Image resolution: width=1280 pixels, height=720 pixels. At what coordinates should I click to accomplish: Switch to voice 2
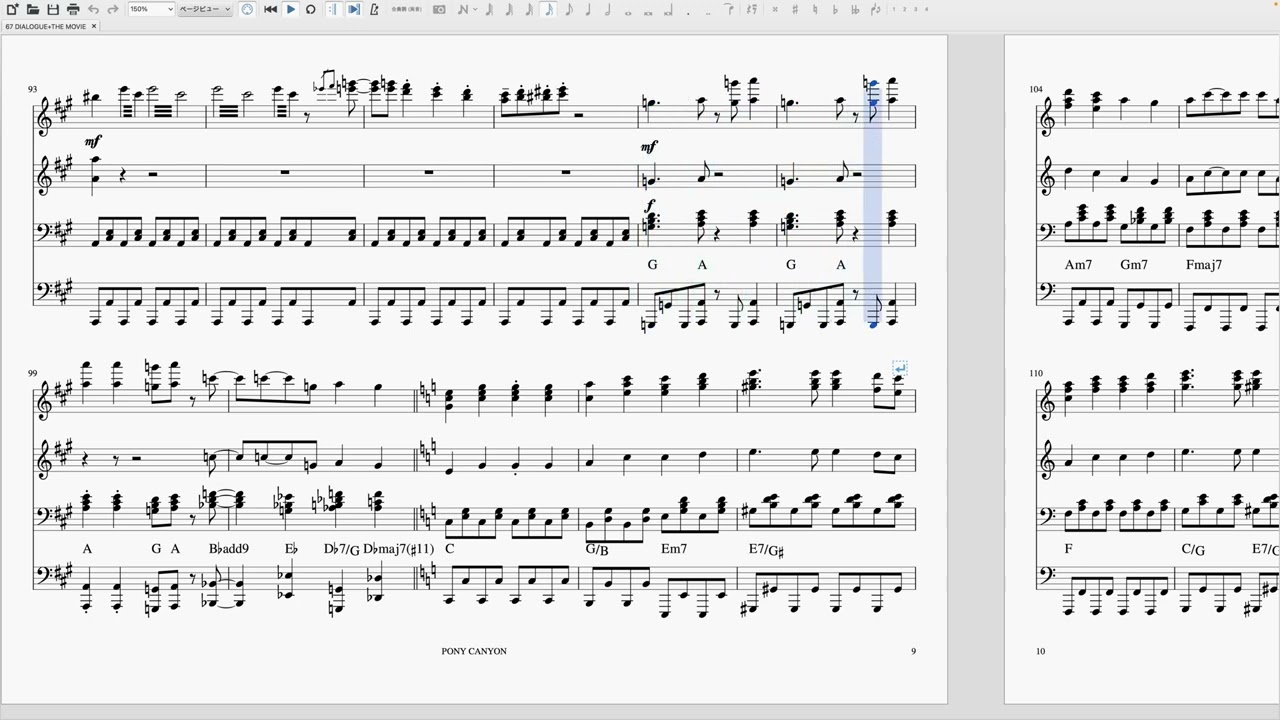[905, 9]
